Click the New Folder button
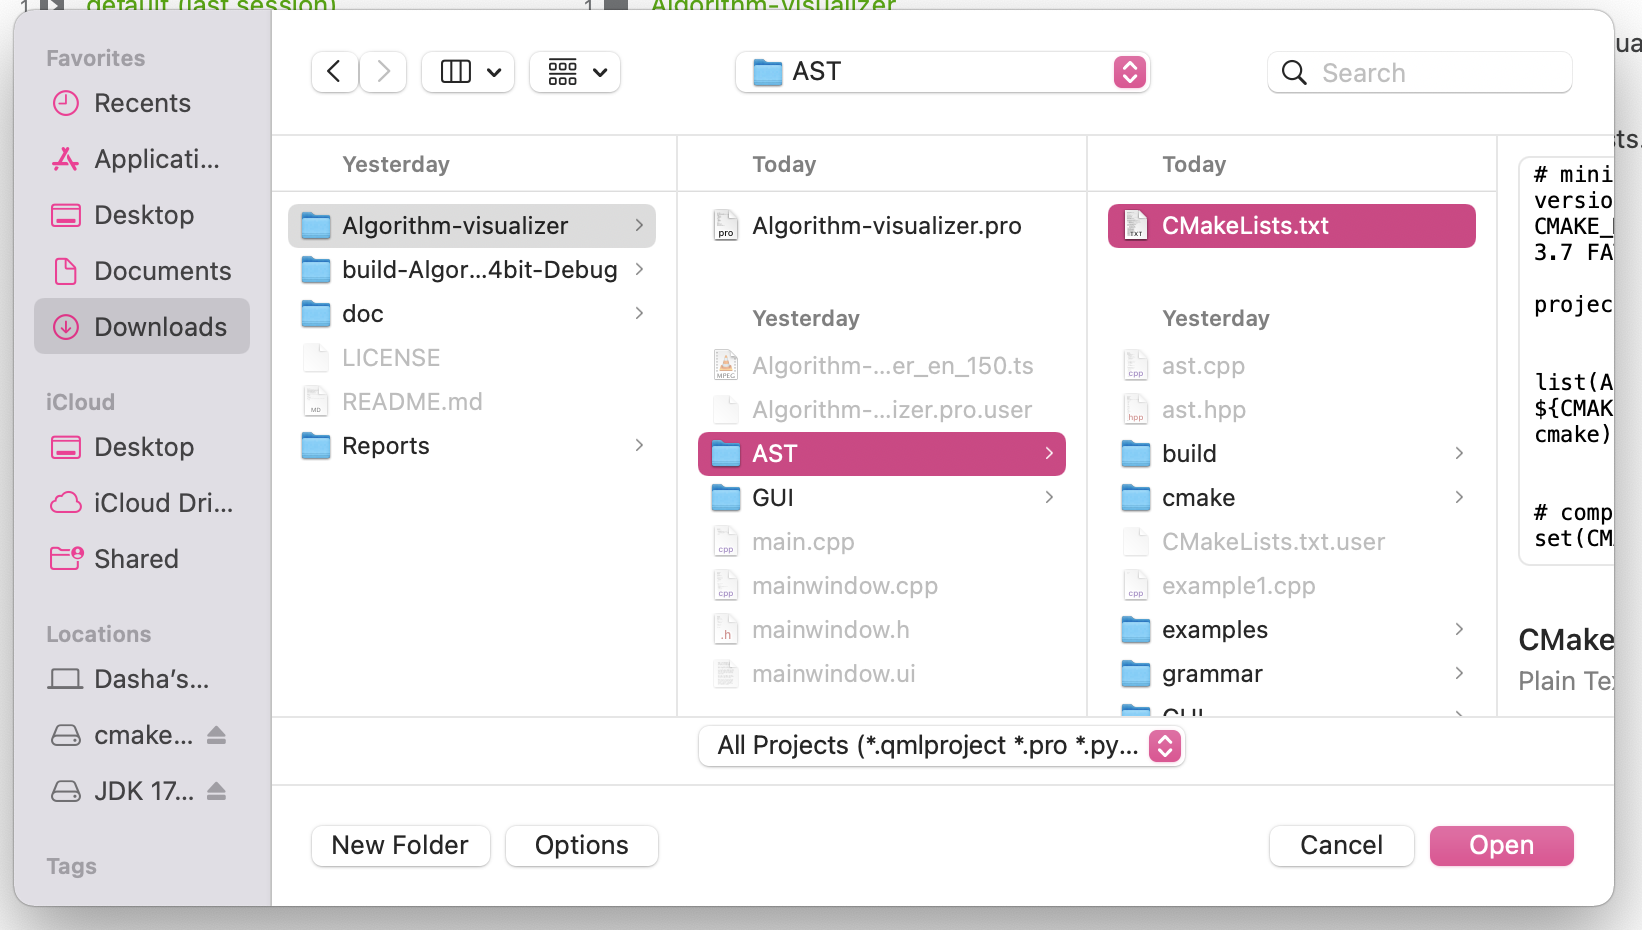1642x930 pixels. (400, 845)
